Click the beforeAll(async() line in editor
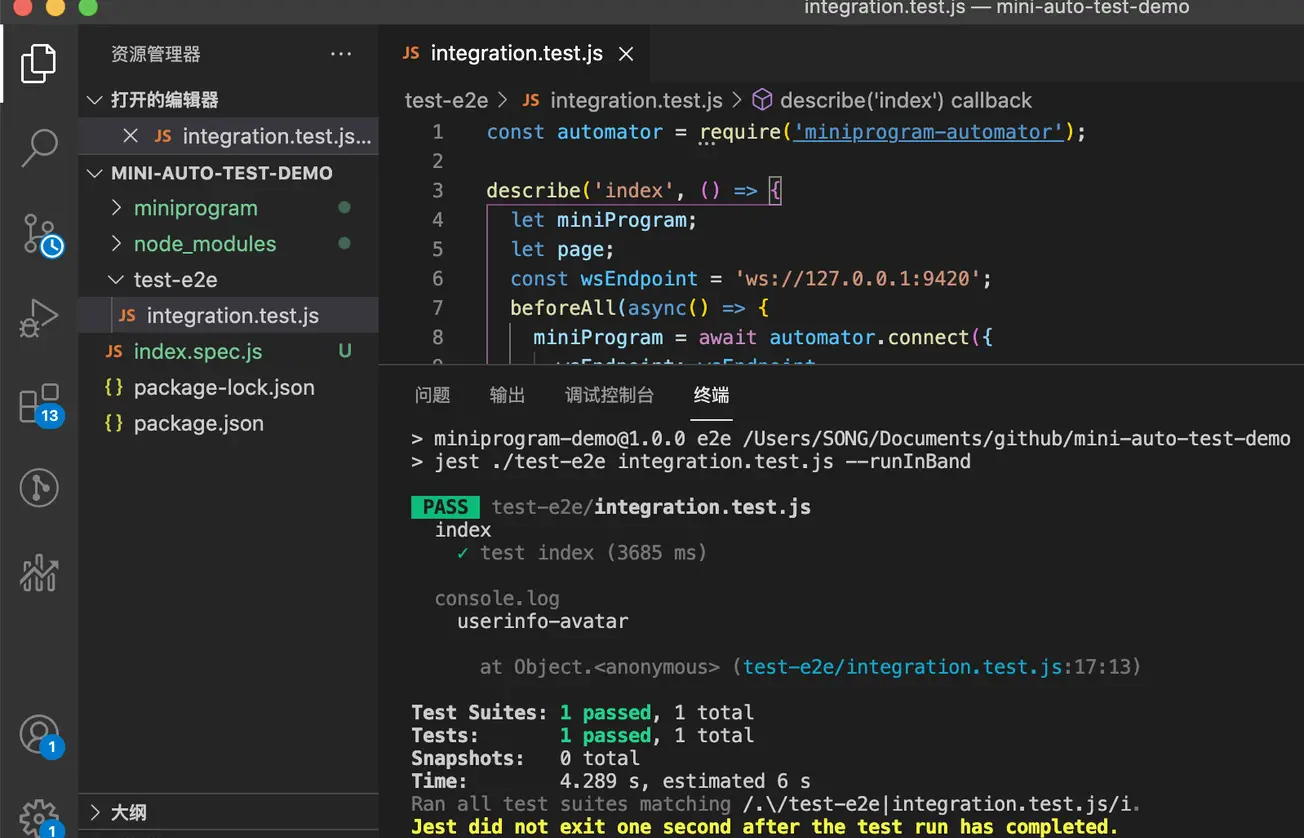Screen dimensions: 1304x838 (639, 308)
